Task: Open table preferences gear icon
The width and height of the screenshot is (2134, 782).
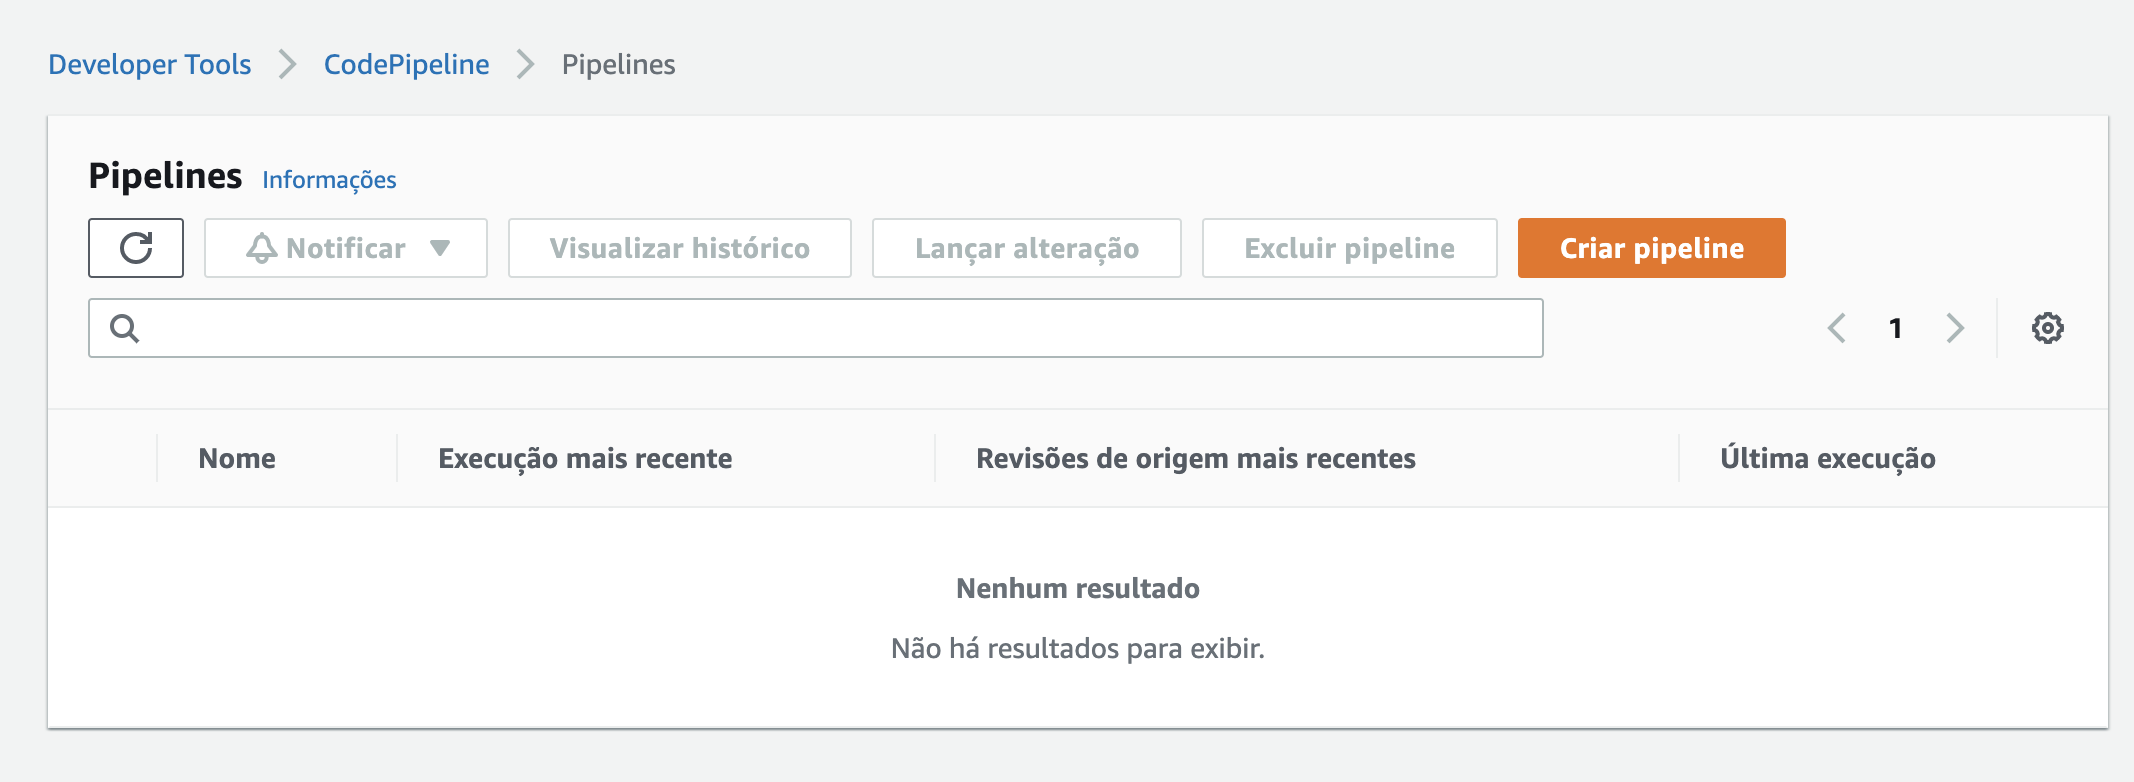Action: pyautogui.click(x=2047, y=328)
